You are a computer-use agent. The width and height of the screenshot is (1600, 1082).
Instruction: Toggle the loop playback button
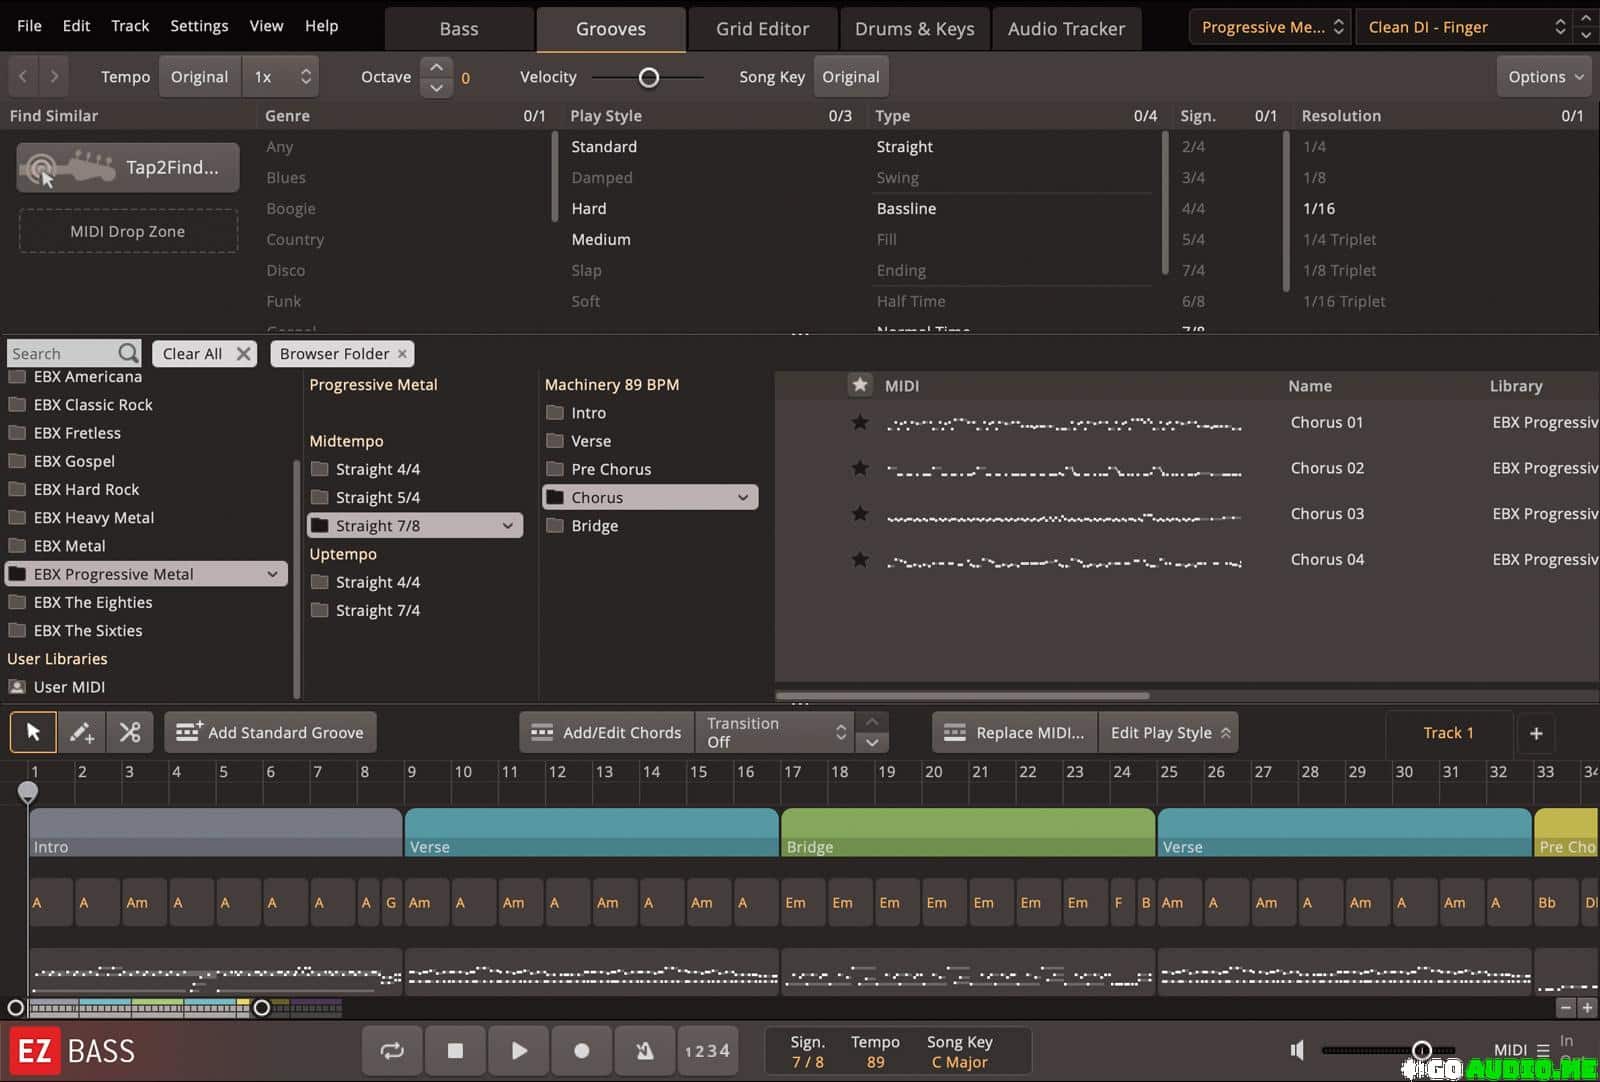(392, 1050)
